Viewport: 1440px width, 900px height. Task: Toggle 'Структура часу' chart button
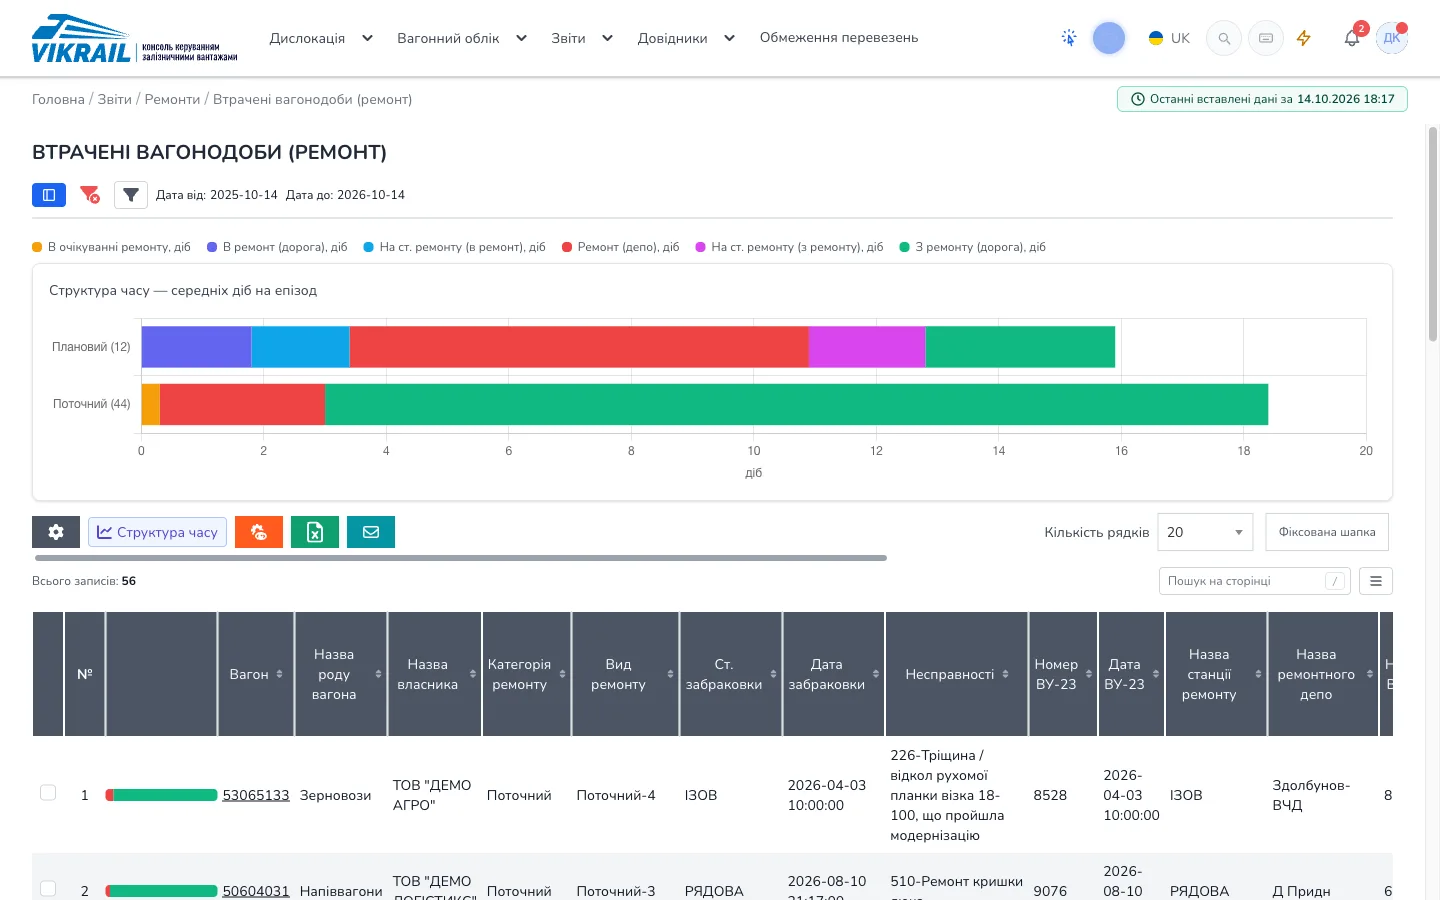pos(158,532)
